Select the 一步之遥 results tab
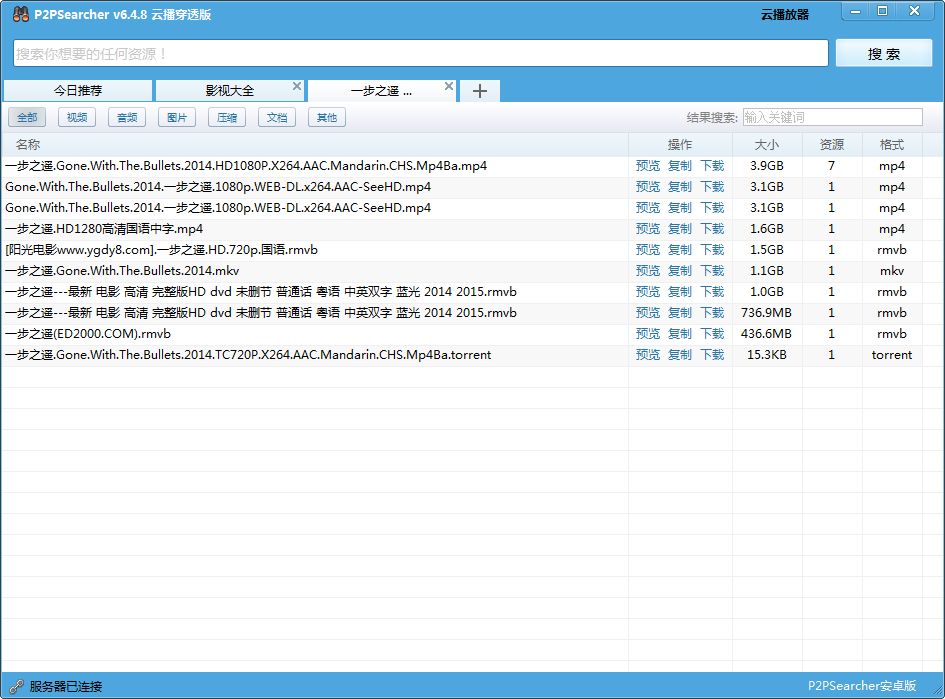Viewport: 945px width, 699px height. (381, 91)
